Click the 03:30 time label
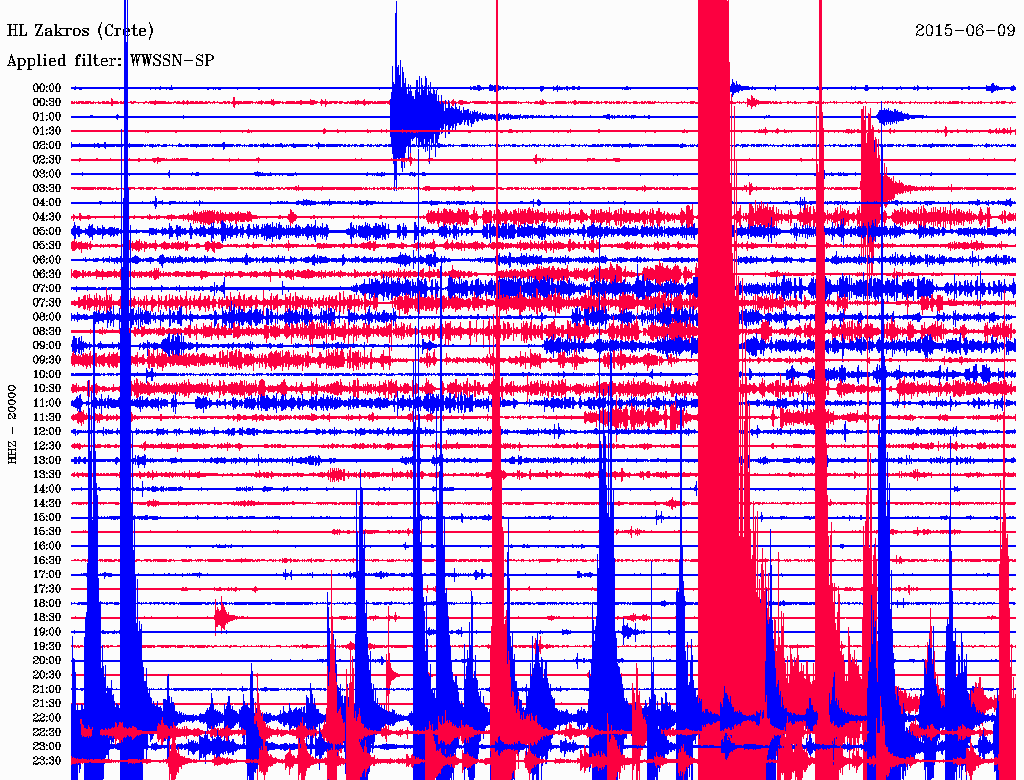The width and height of the screenshot is (1024, 780). click(47, 188)
